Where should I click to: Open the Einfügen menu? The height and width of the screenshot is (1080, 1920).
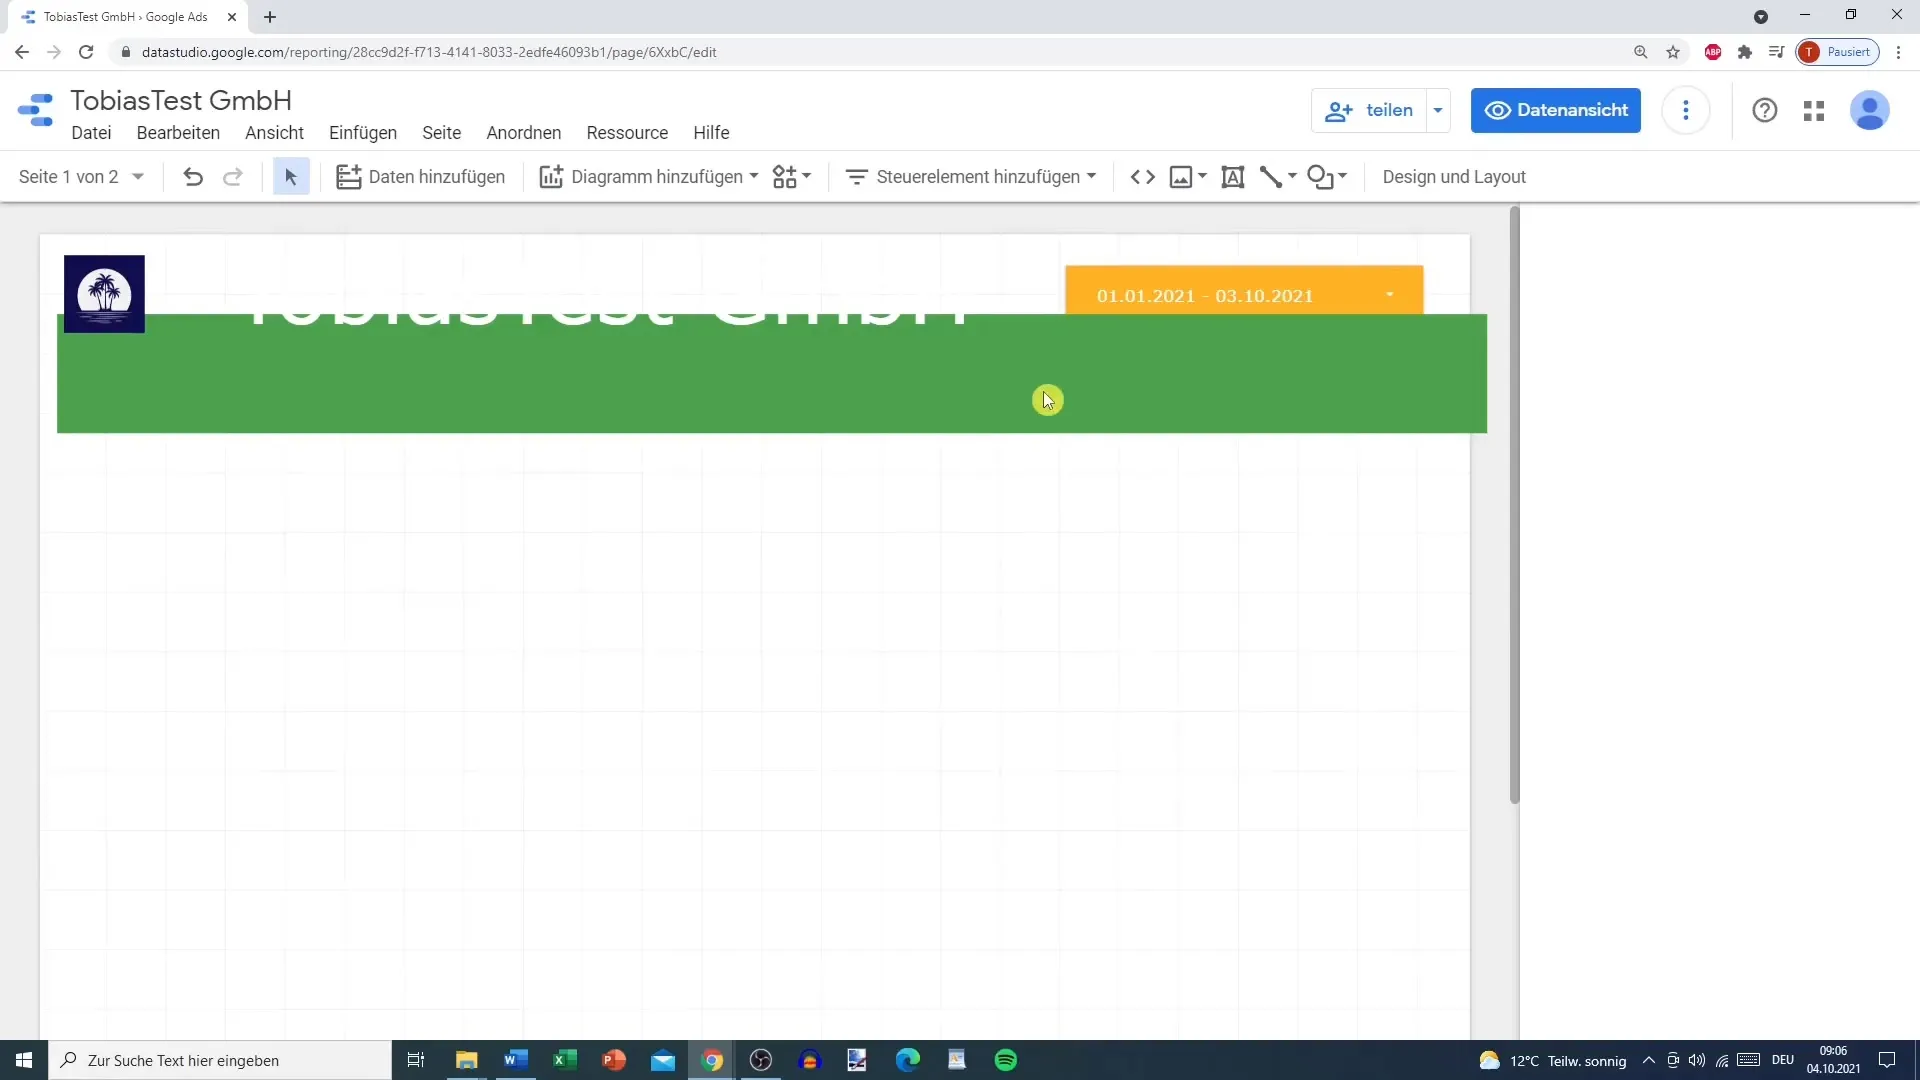tap(363, 133)
